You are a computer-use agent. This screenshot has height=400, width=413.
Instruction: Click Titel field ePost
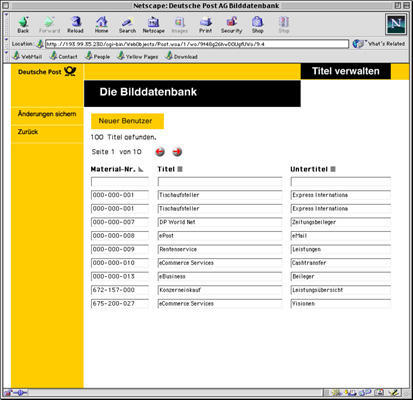pos(220,236)
